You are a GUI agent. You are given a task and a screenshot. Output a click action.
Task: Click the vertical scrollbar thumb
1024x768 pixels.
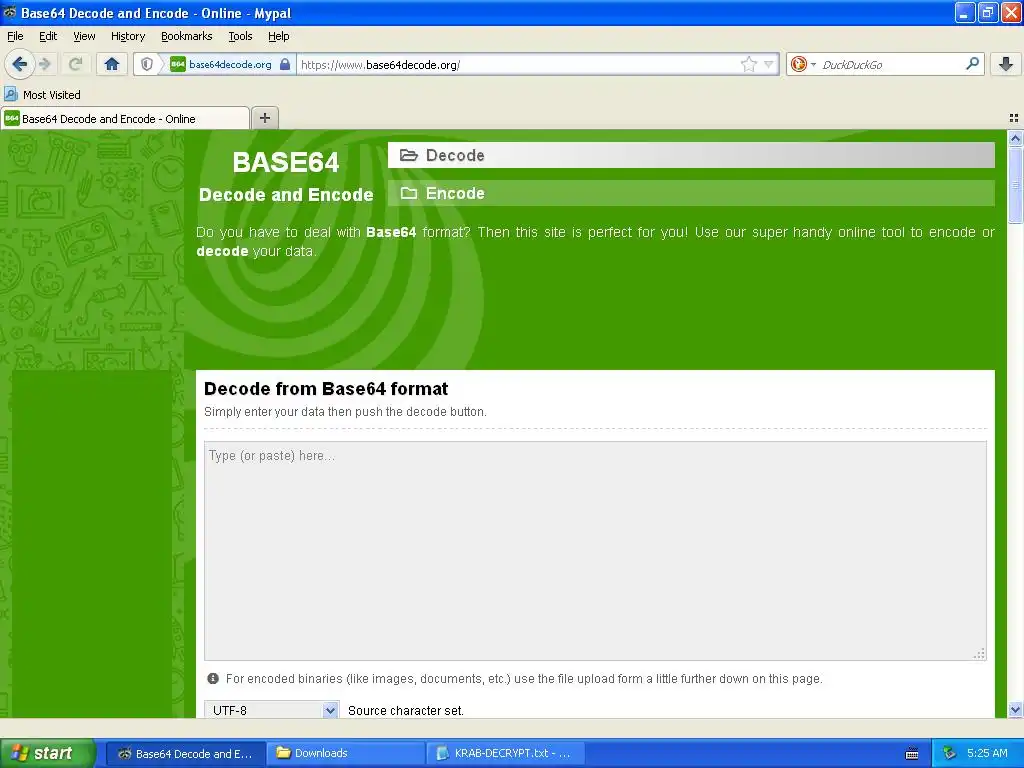[x=1015, y=185]
